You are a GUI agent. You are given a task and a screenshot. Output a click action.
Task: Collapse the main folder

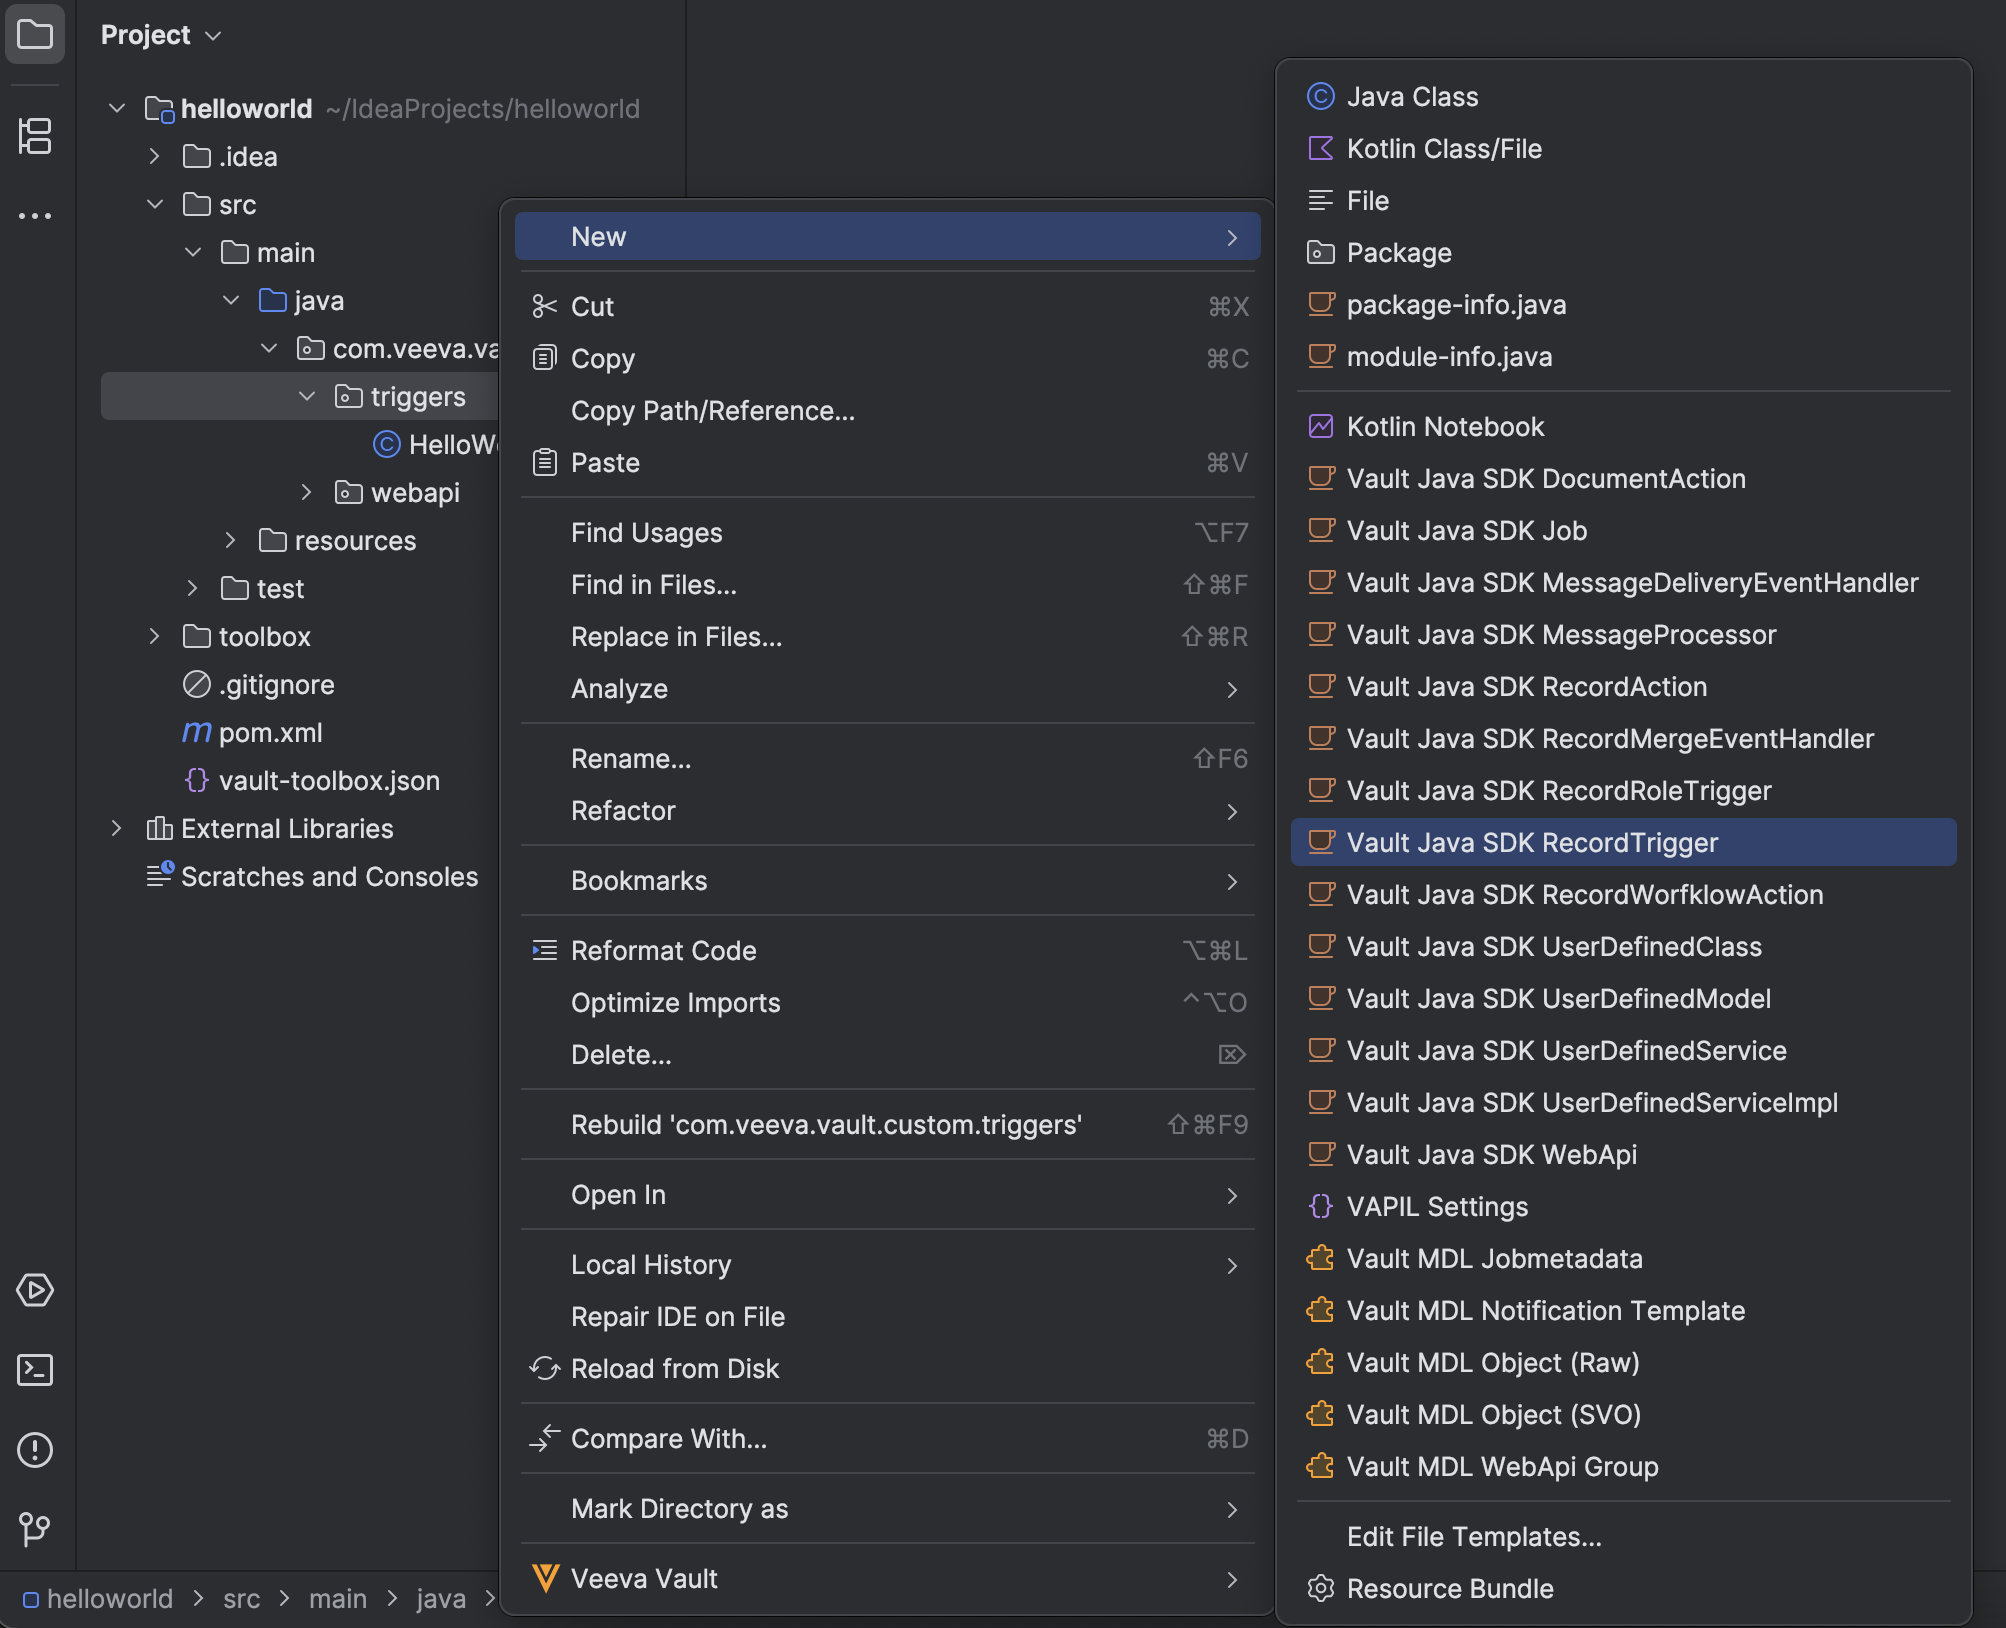tap(193, 252)
